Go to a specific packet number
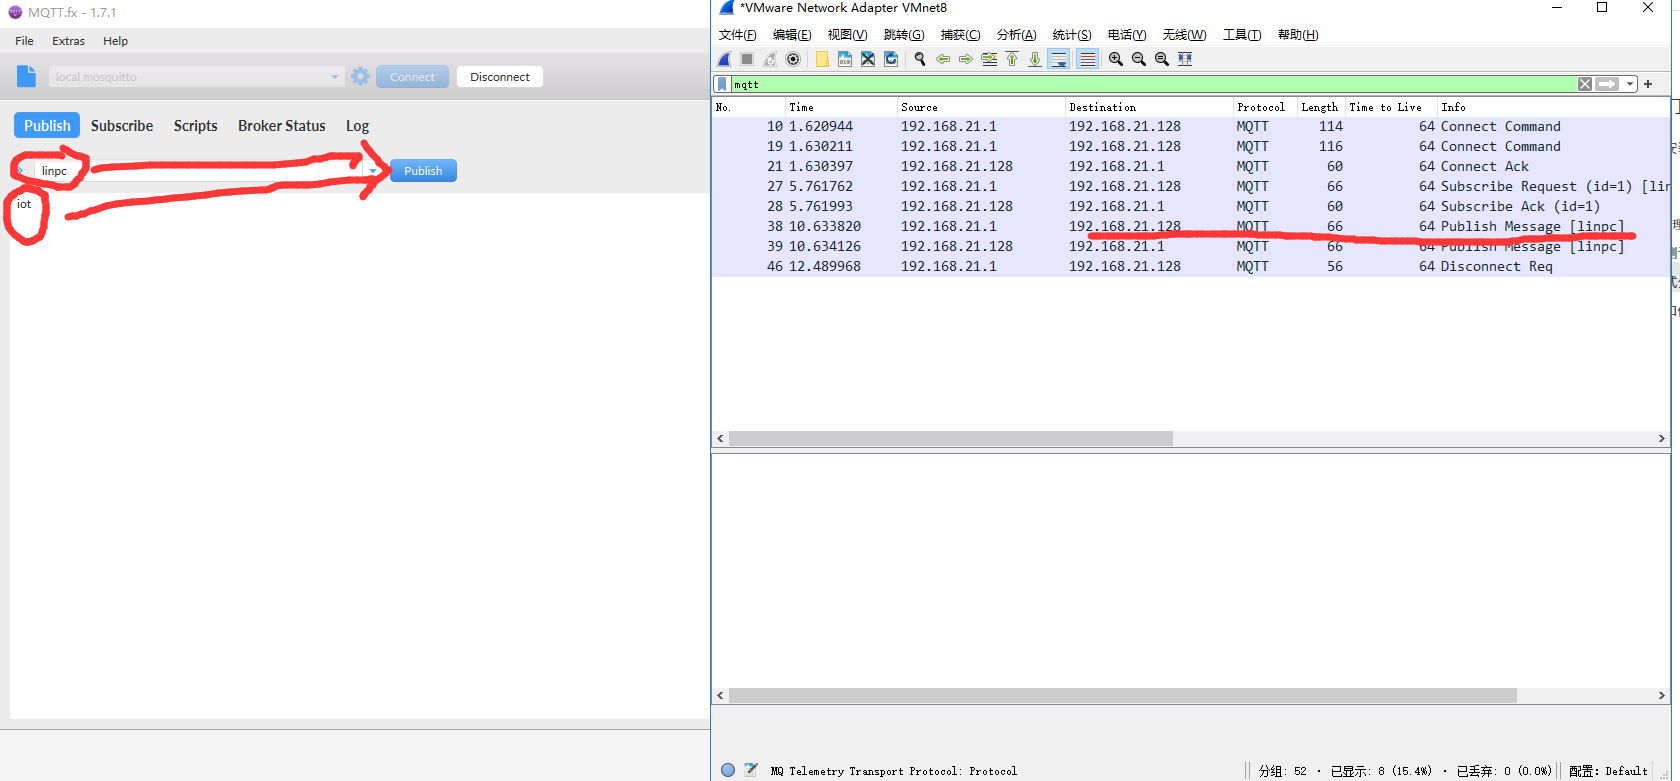1680x781 pixels. click(x=989, y=59)
